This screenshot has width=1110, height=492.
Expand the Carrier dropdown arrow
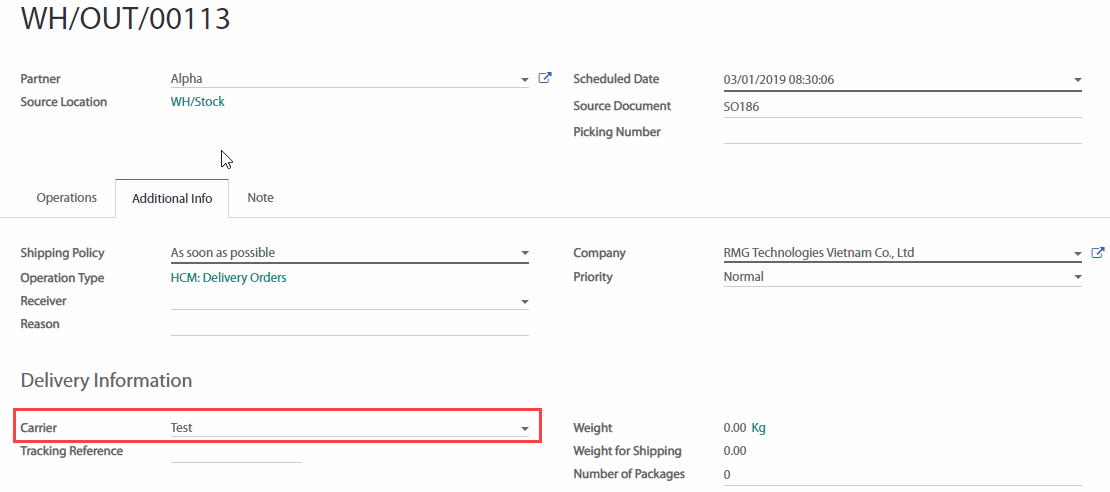[x=525, y=429]
